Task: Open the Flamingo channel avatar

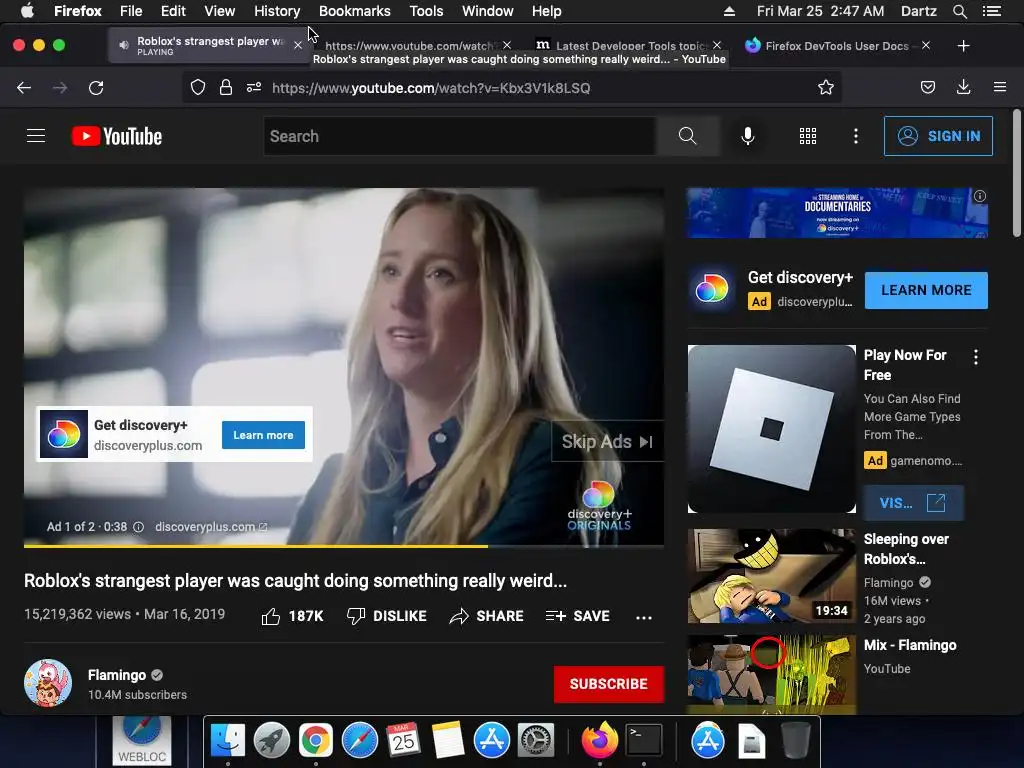Action: pyautogui.click(x=48, y=683)
